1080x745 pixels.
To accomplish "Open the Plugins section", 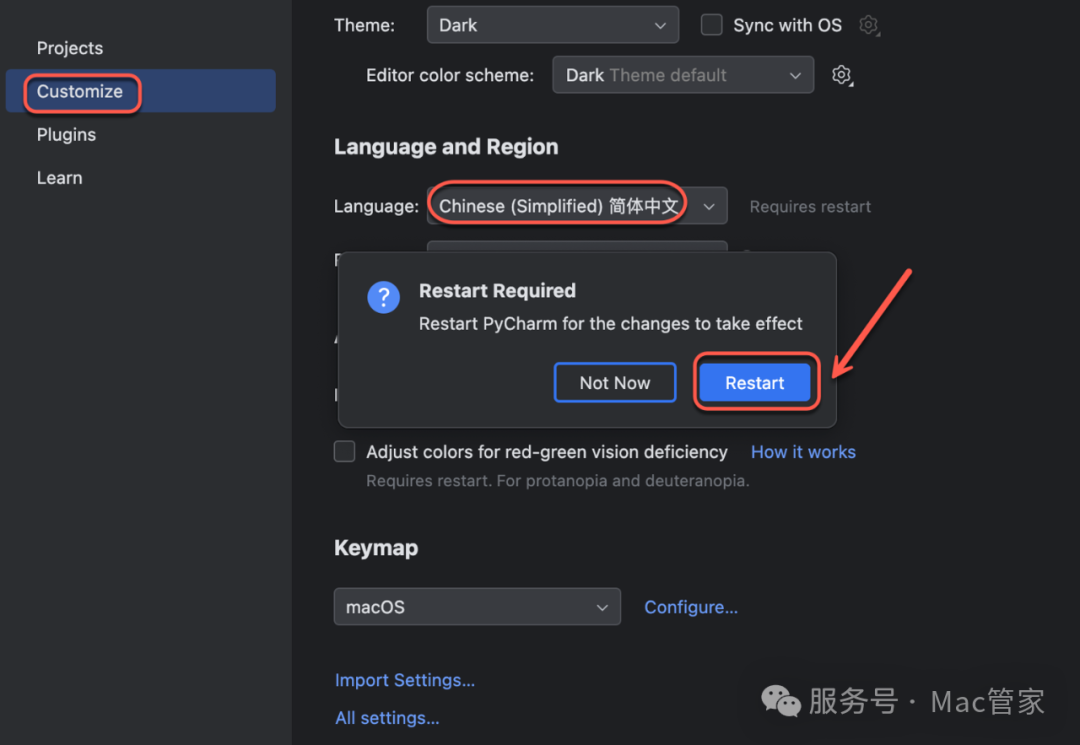I will pyautogui.click(x=67, y=135).
